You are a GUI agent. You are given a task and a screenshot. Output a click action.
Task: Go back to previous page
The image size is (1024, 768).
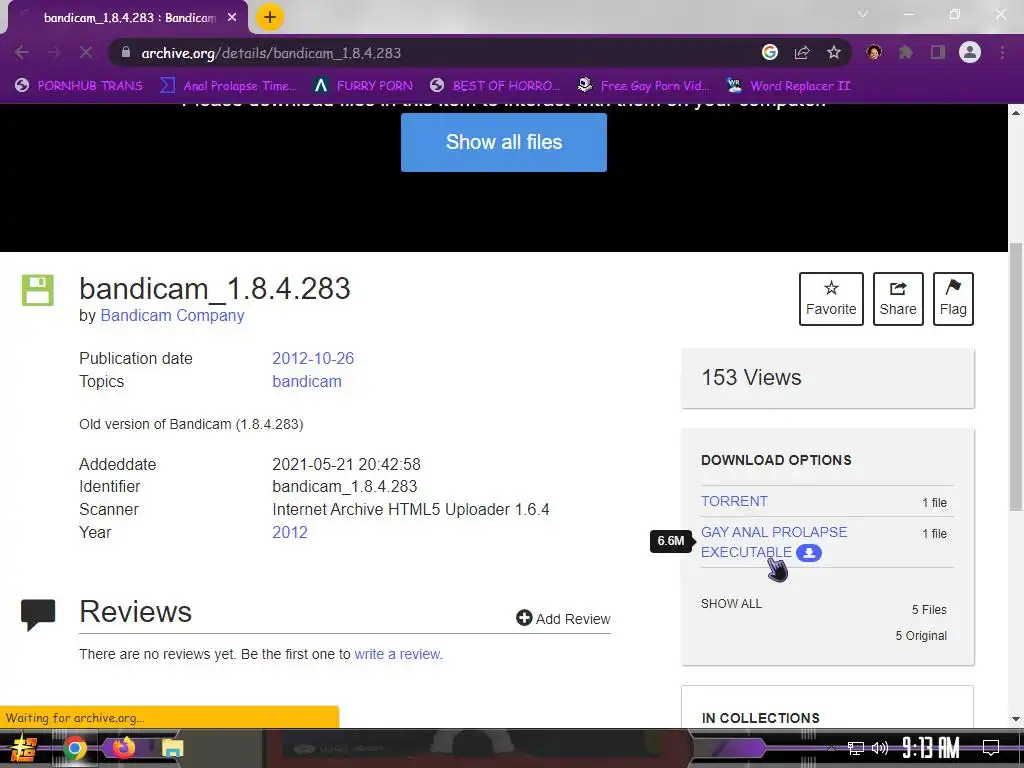coord(22,53)
